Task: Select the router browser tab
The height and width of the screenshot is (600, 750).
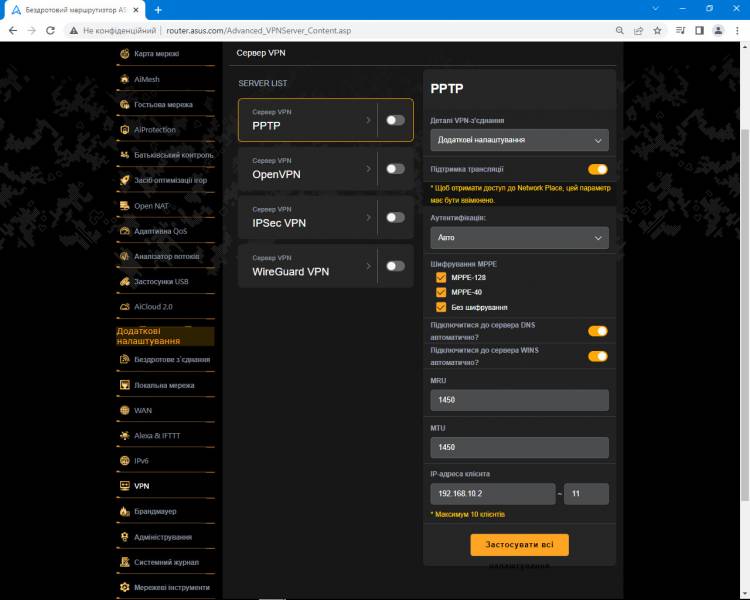Action: point(74,10)
